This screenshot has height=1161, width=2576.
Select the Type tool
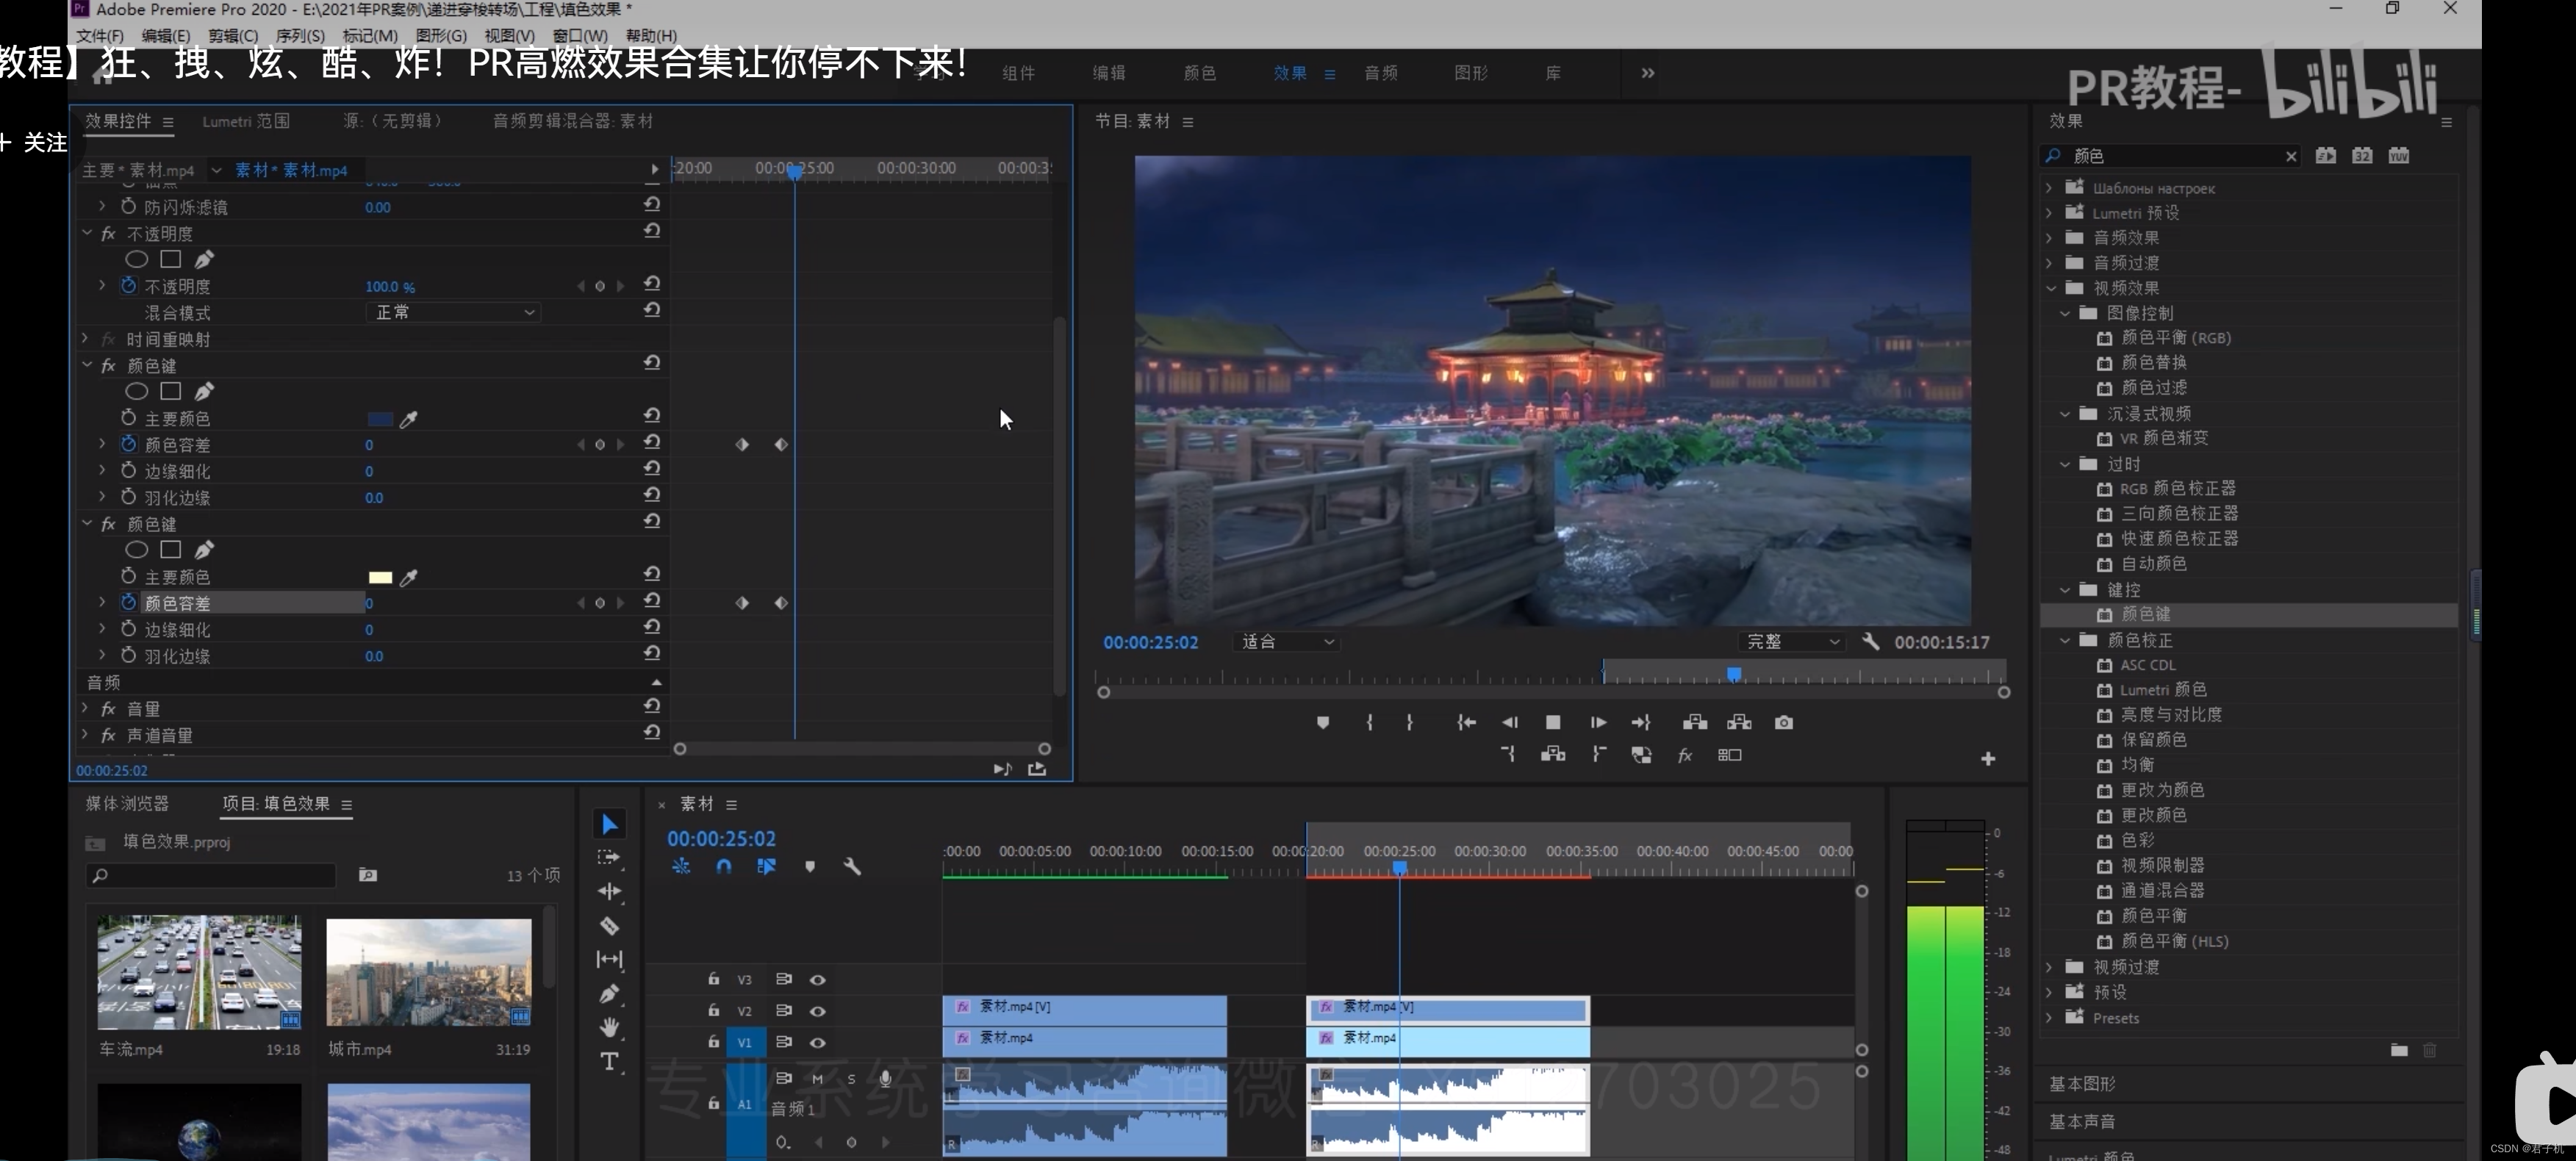click(x=609, y=1061)
